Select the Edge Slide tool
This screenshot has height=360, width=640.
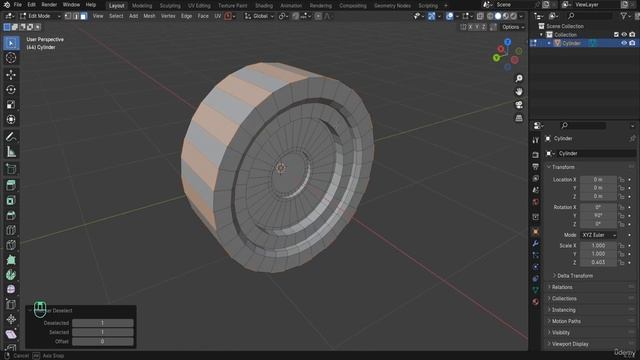coord(11,304)
